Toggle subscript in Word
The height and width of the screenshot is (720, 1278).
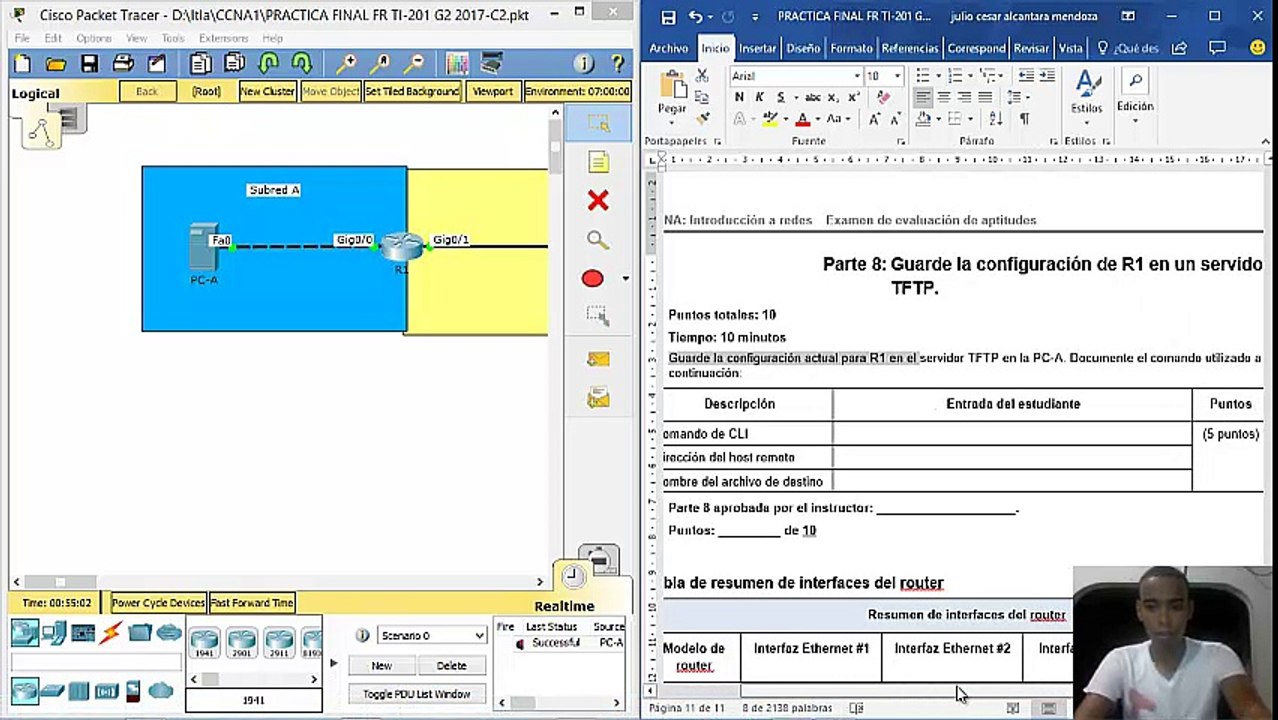(x=835, y=97)
